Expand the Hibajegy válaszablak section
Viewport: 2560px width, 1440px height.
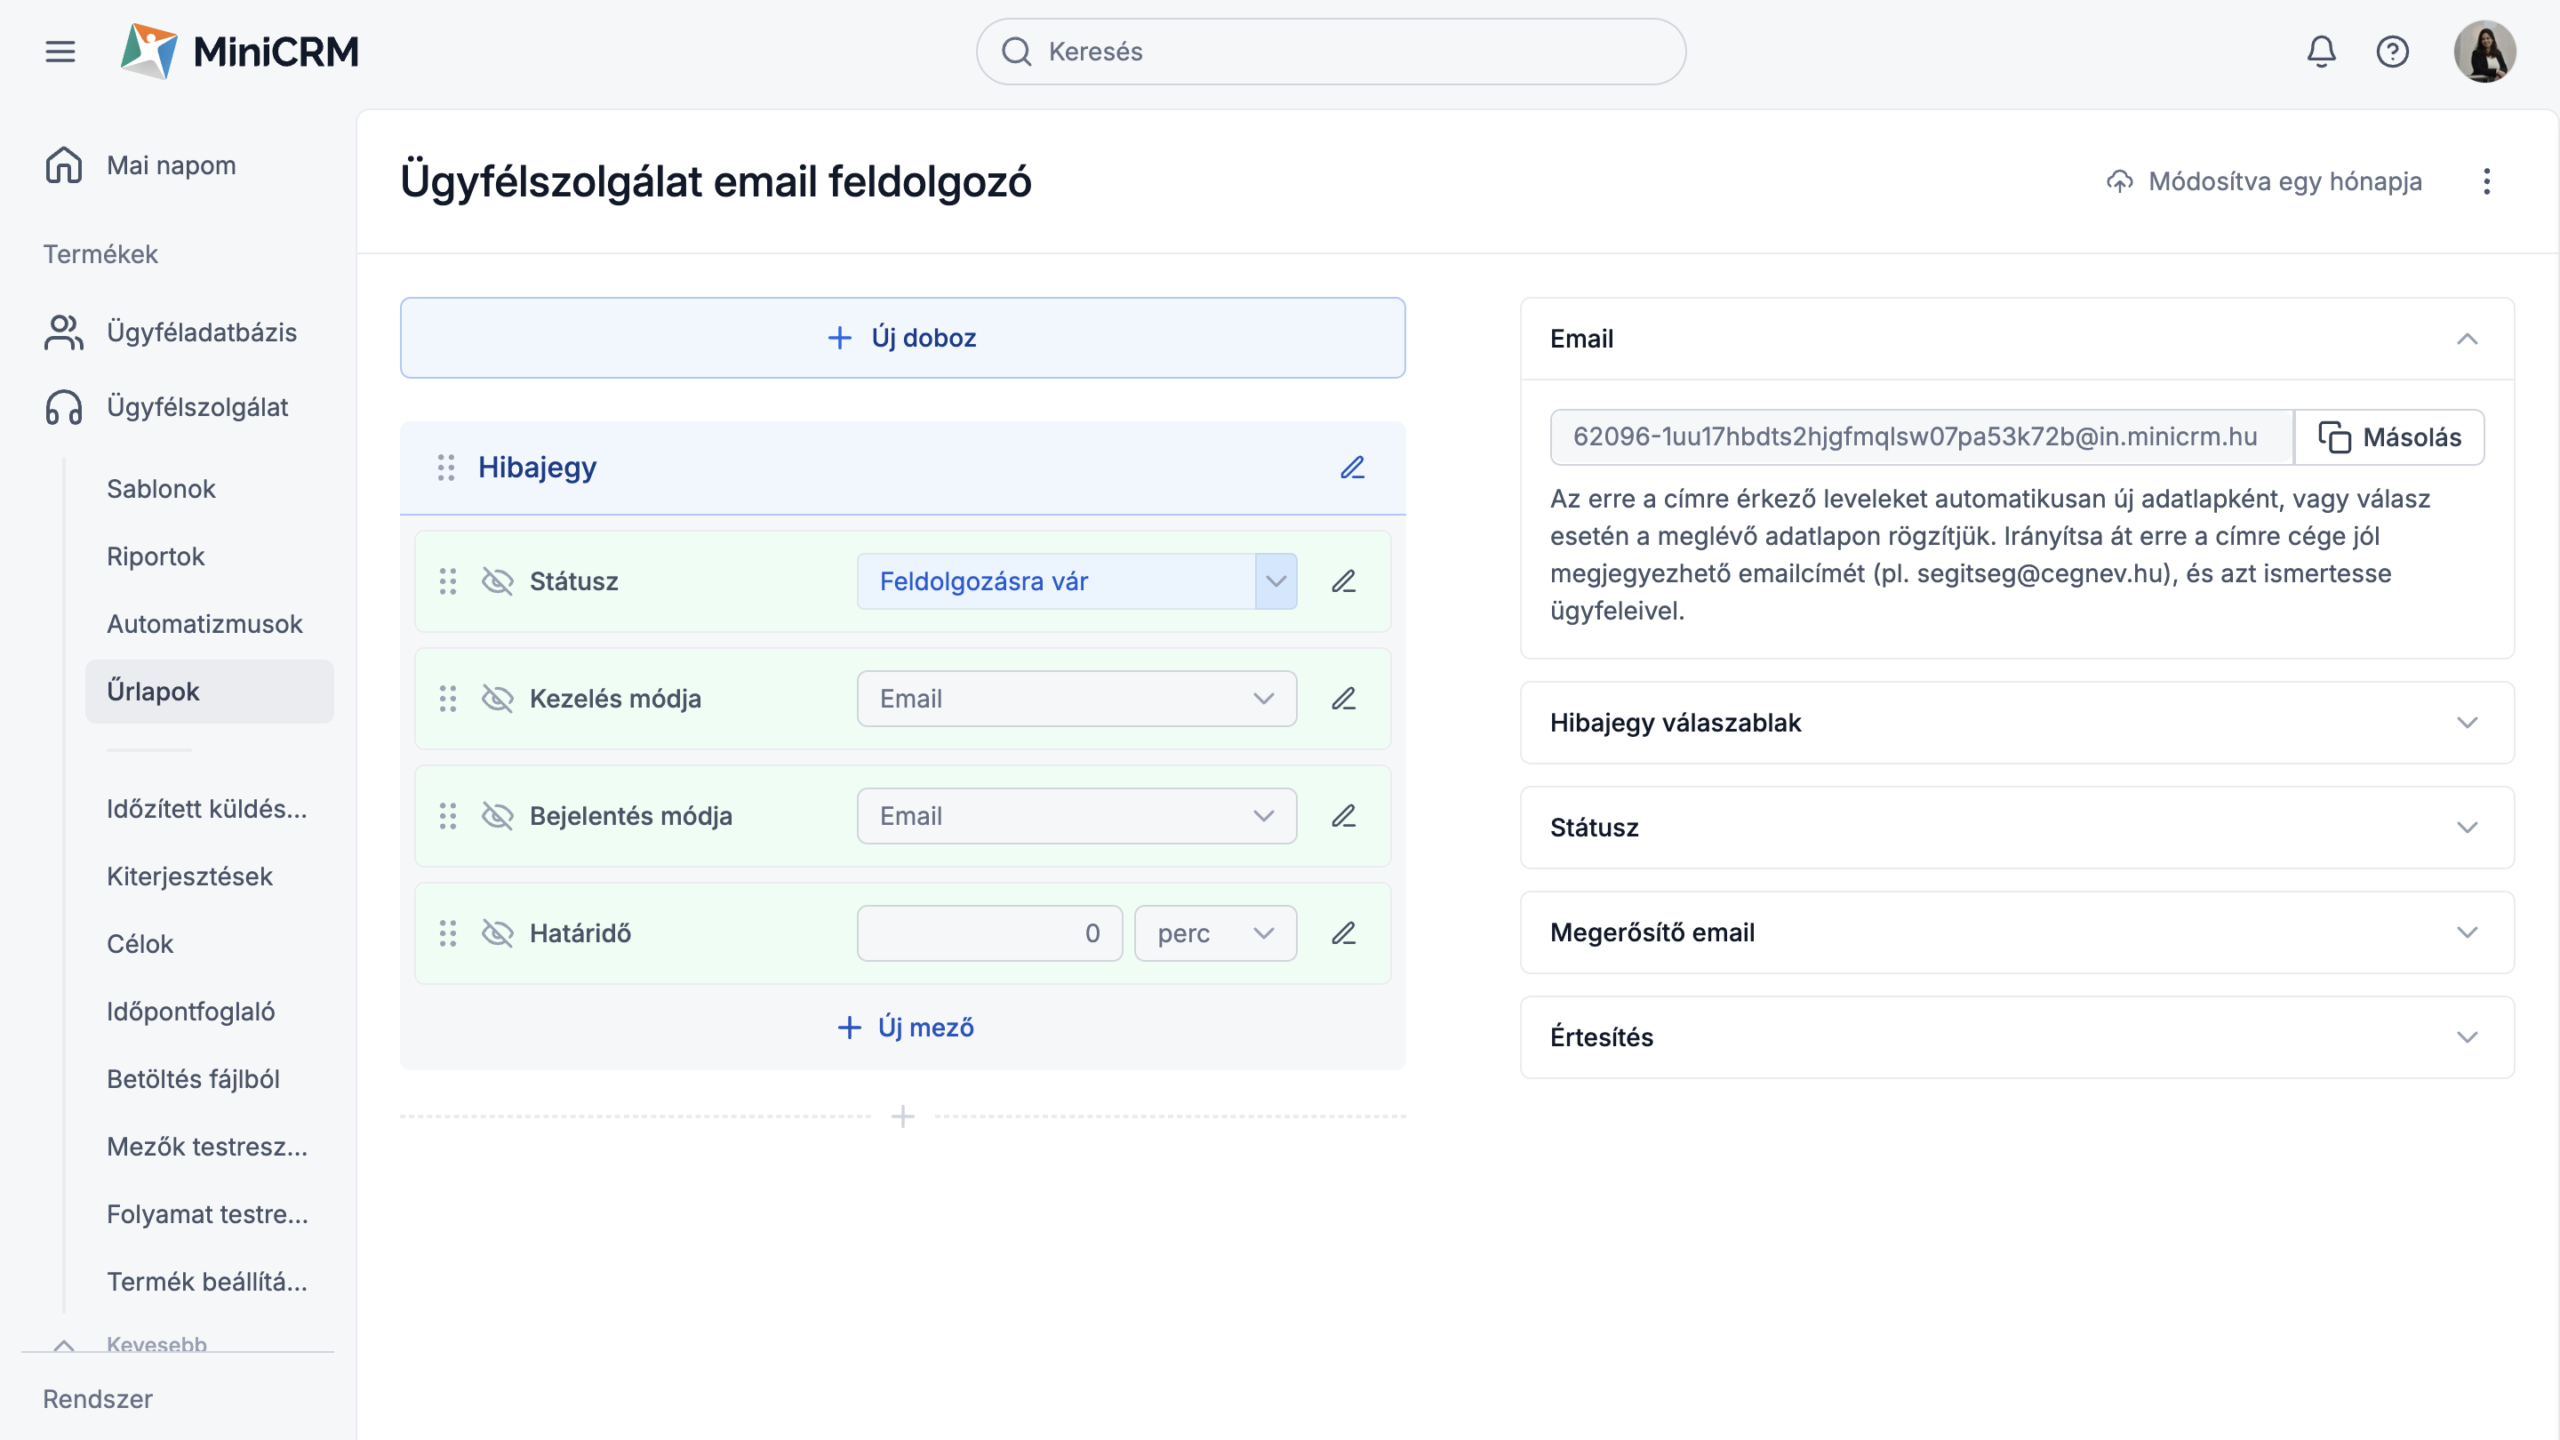click(2016, 722)
